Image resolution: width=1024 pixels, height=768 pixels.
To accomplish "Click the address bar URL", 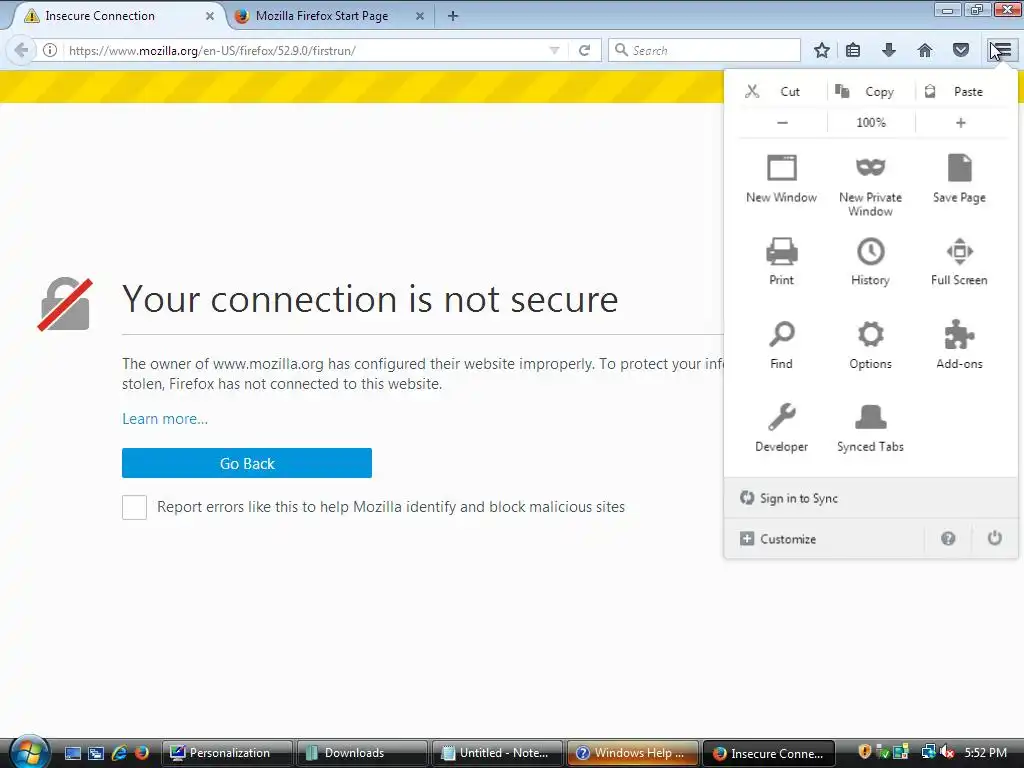I will click(212, 50).
